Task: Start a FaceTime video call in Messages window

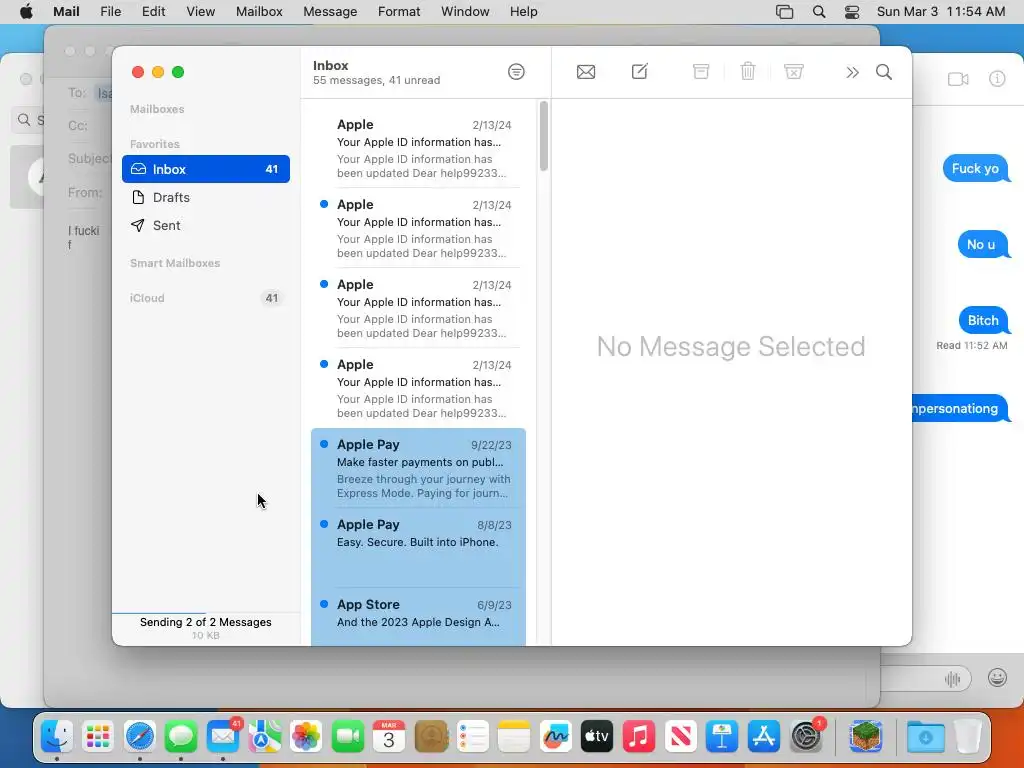Action: point(958,79)
